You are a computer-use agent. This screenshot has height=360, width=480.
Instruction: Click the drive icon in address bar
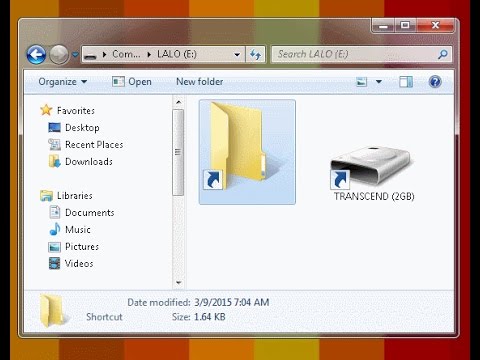tap(90, 55)
